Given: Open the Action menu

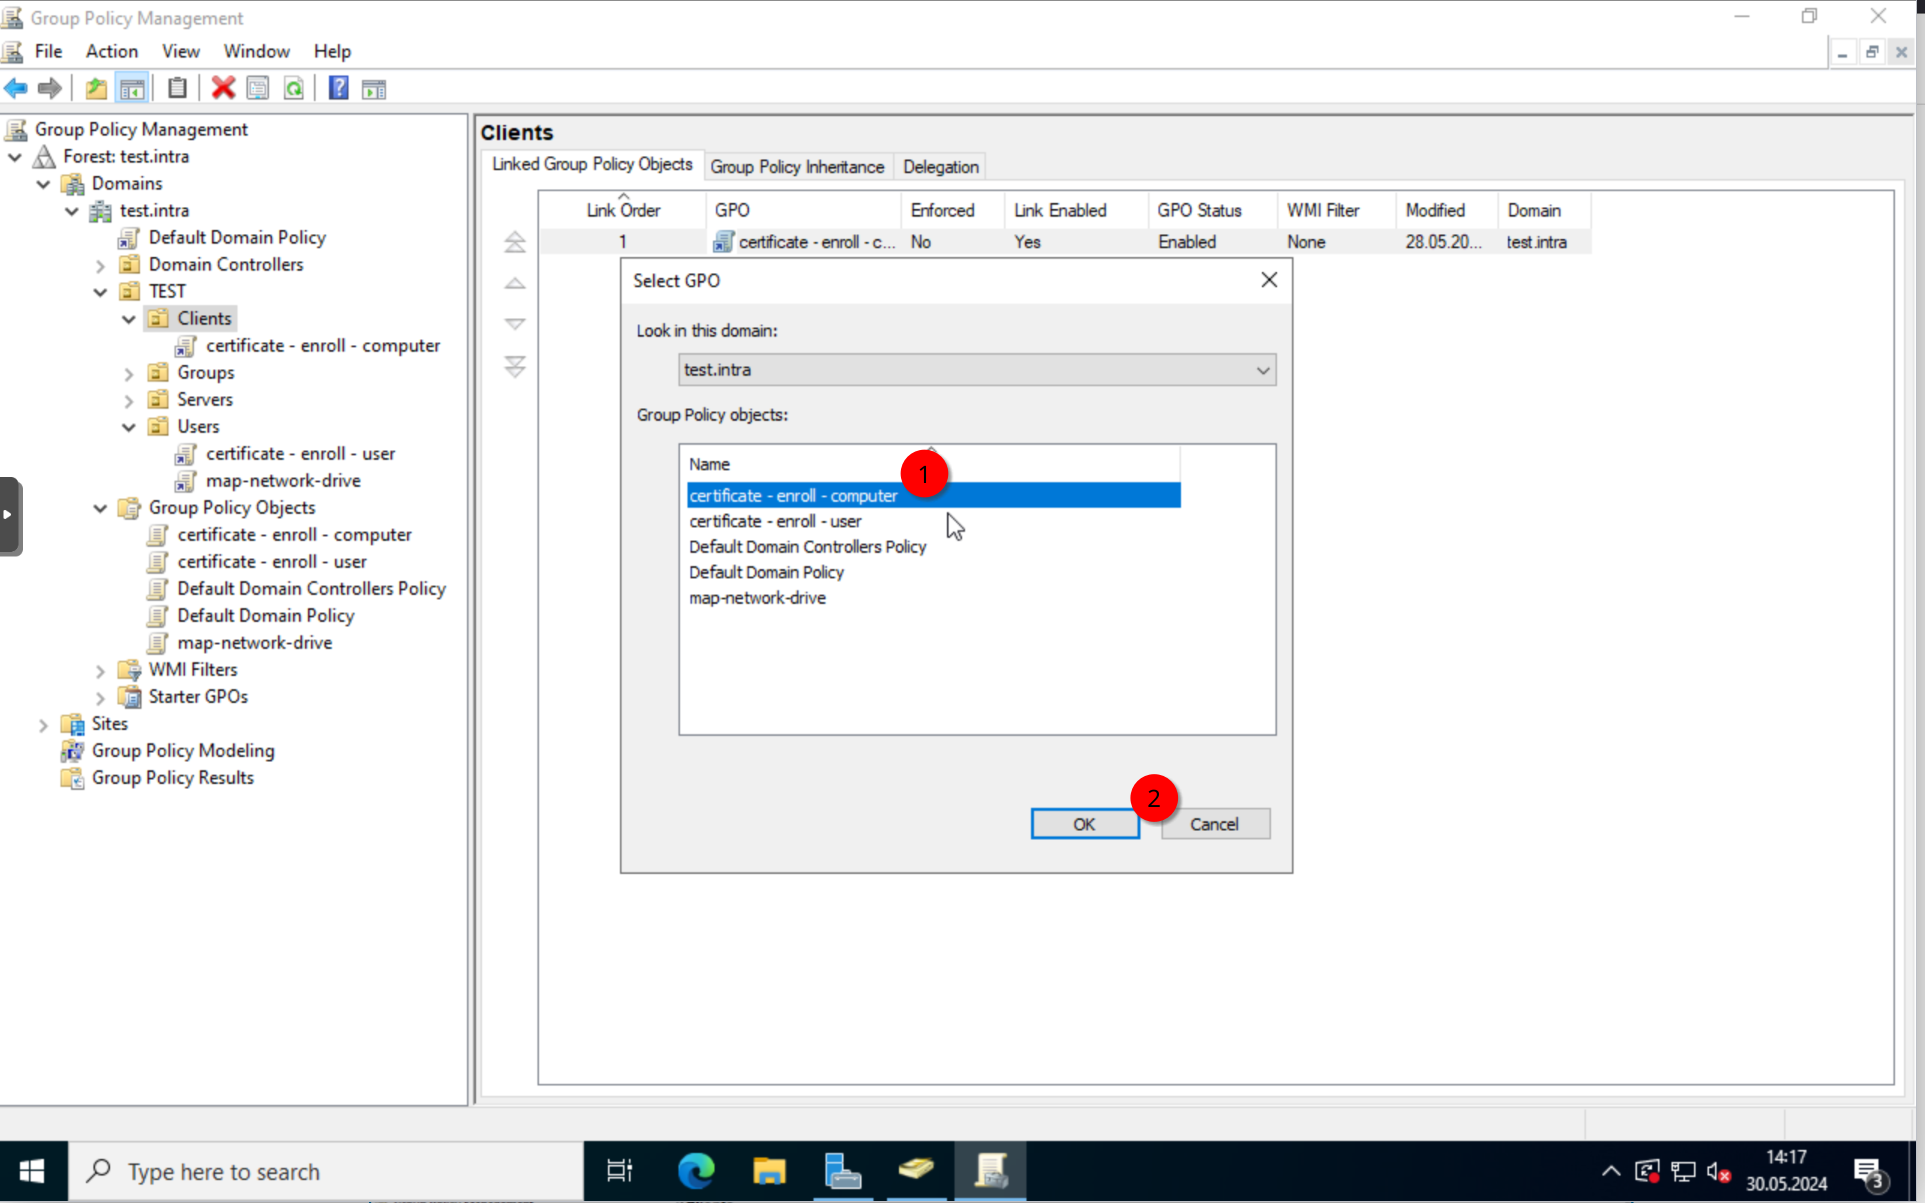Looking at the screenshot, I should pyautogui.click(x=112, y=51).
